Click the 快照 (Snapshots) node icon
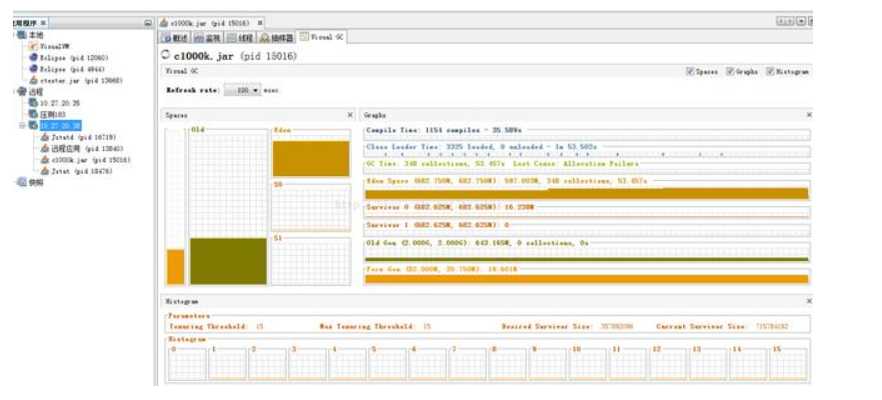The image size is (882, 400). point(21,182)
